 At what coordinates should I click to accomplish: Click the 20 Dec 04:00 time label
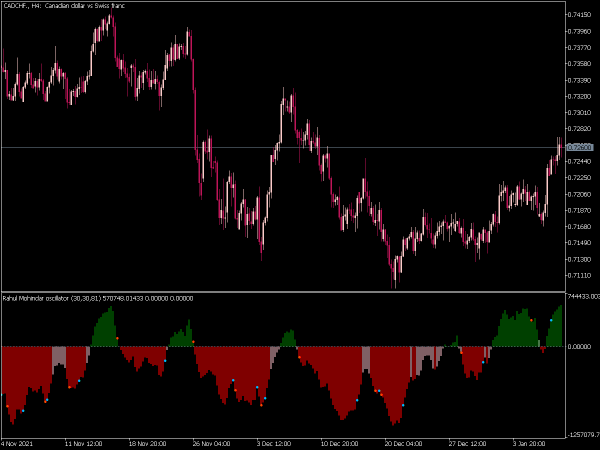pyautogui.click(x=404, y=444)
